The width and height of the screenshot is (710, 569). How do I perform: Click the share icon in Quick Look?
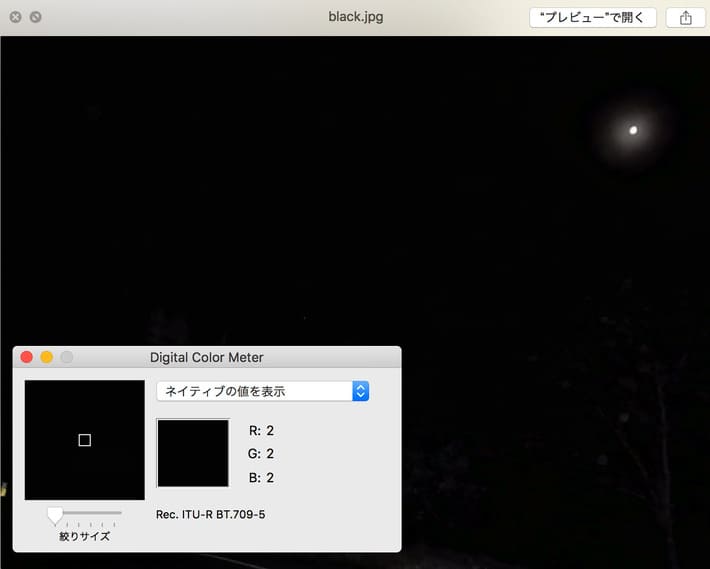pyautogui.click(x=685, y=17)
